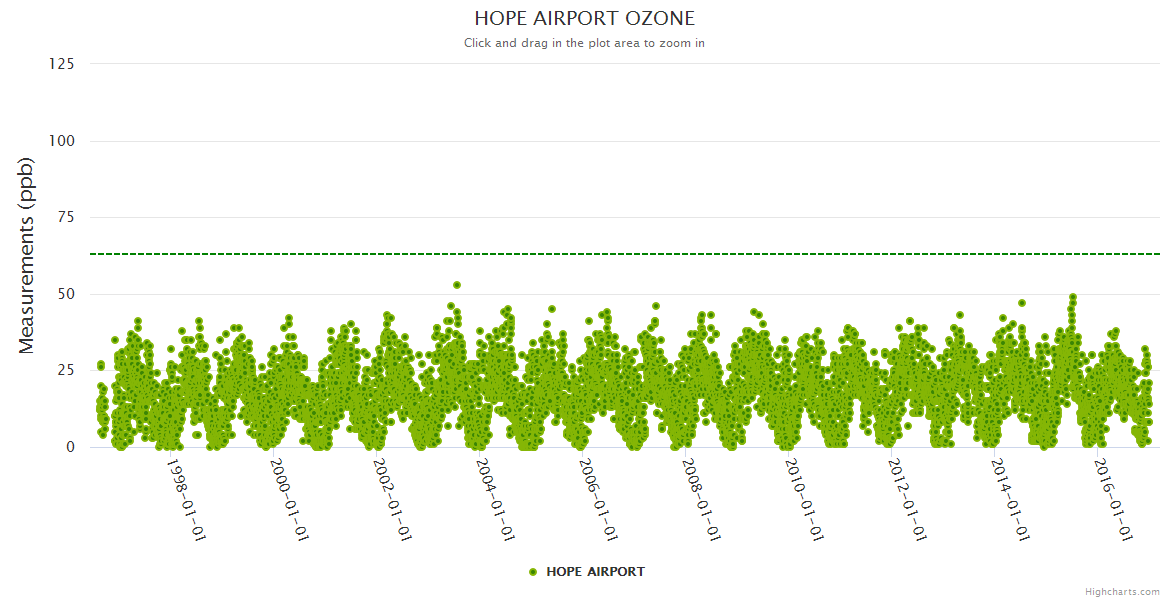Click the zoom instruction subtitle text
The width and height of the screenshot is (1170, 600).
[x=584, y=43]
